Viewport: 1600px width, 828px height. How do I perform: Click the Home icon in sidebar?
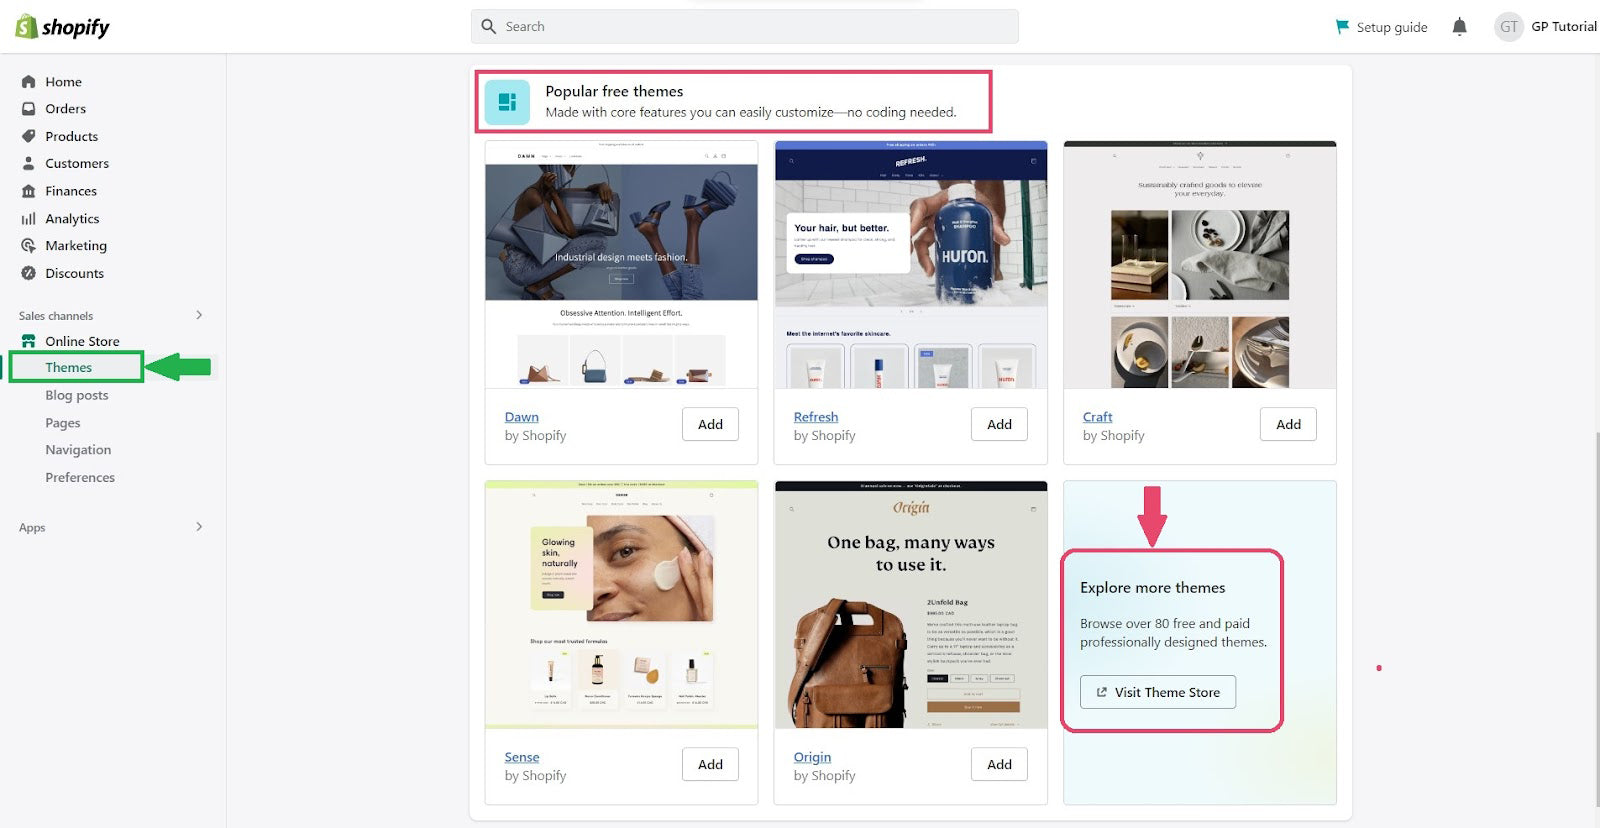[x=29, y=82]
